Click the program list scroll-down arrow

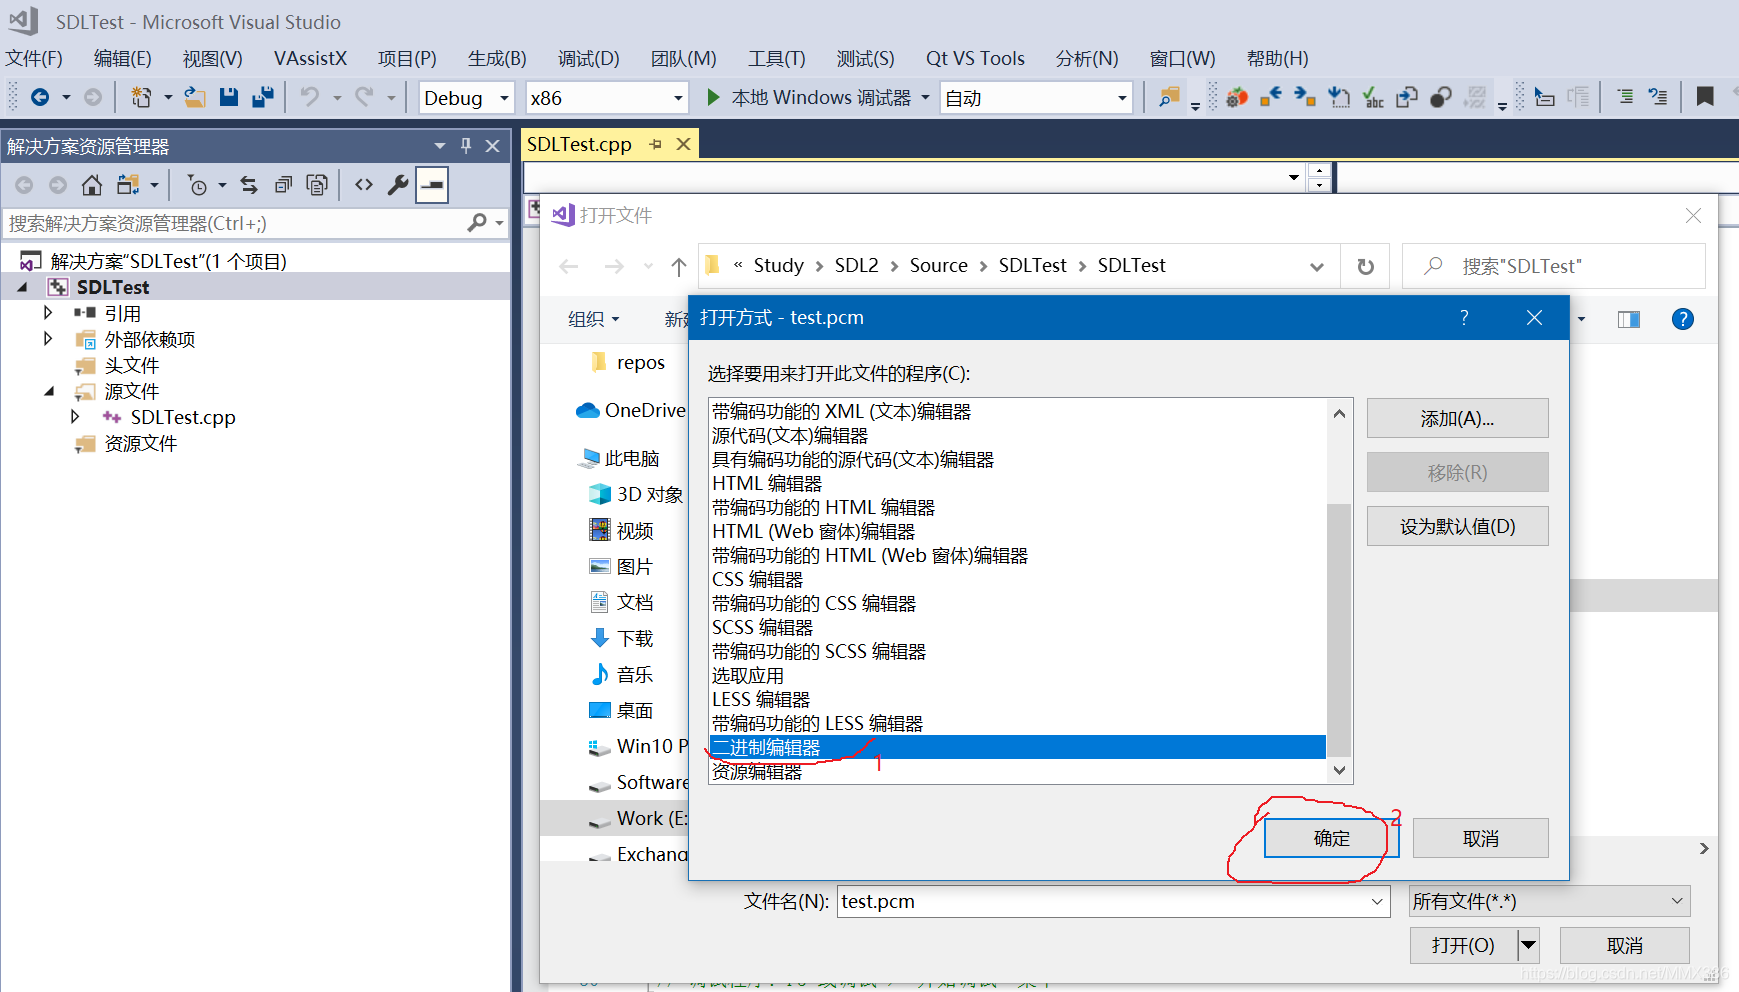point(1339,770)
